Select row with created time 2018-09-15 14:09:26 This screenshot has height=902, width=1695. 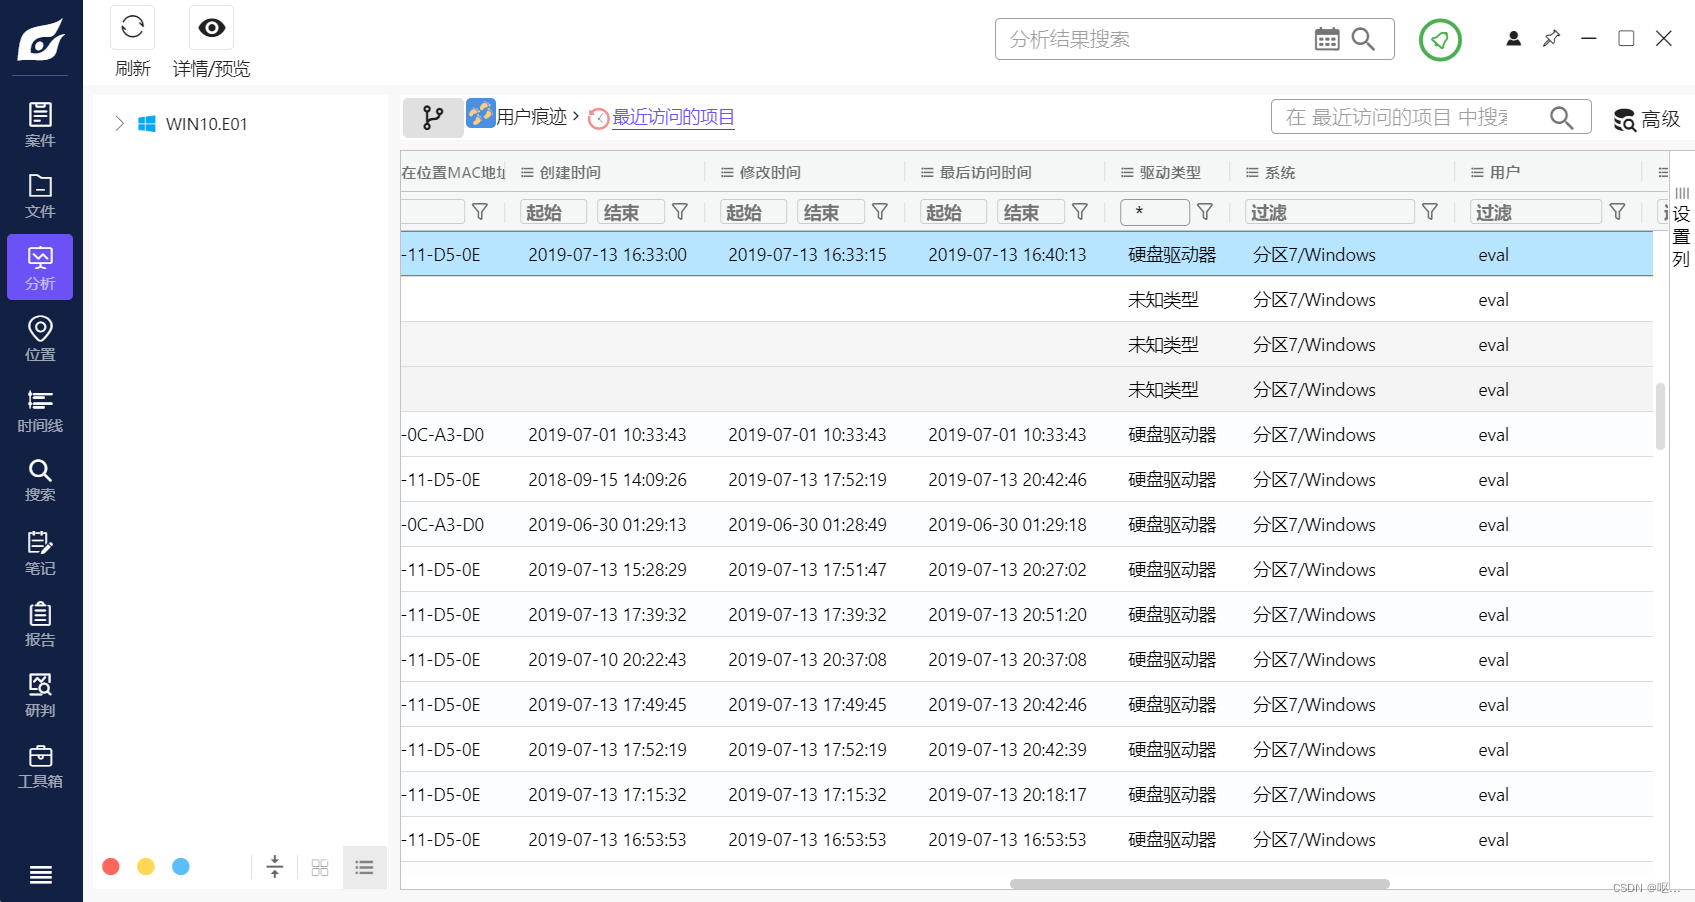(1027, 479)
